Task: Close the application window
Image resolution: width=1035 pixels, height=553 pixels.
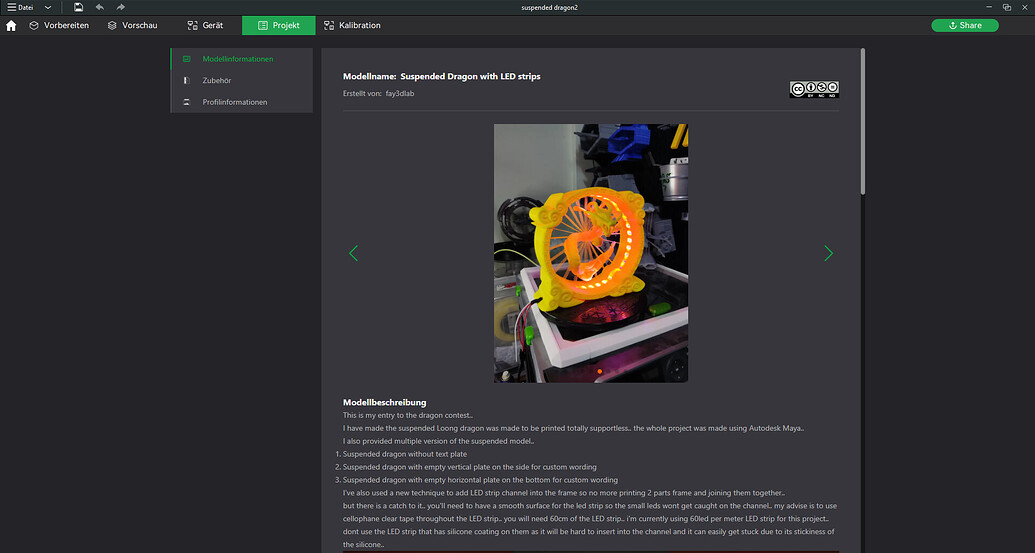Action: [1025, 7]
